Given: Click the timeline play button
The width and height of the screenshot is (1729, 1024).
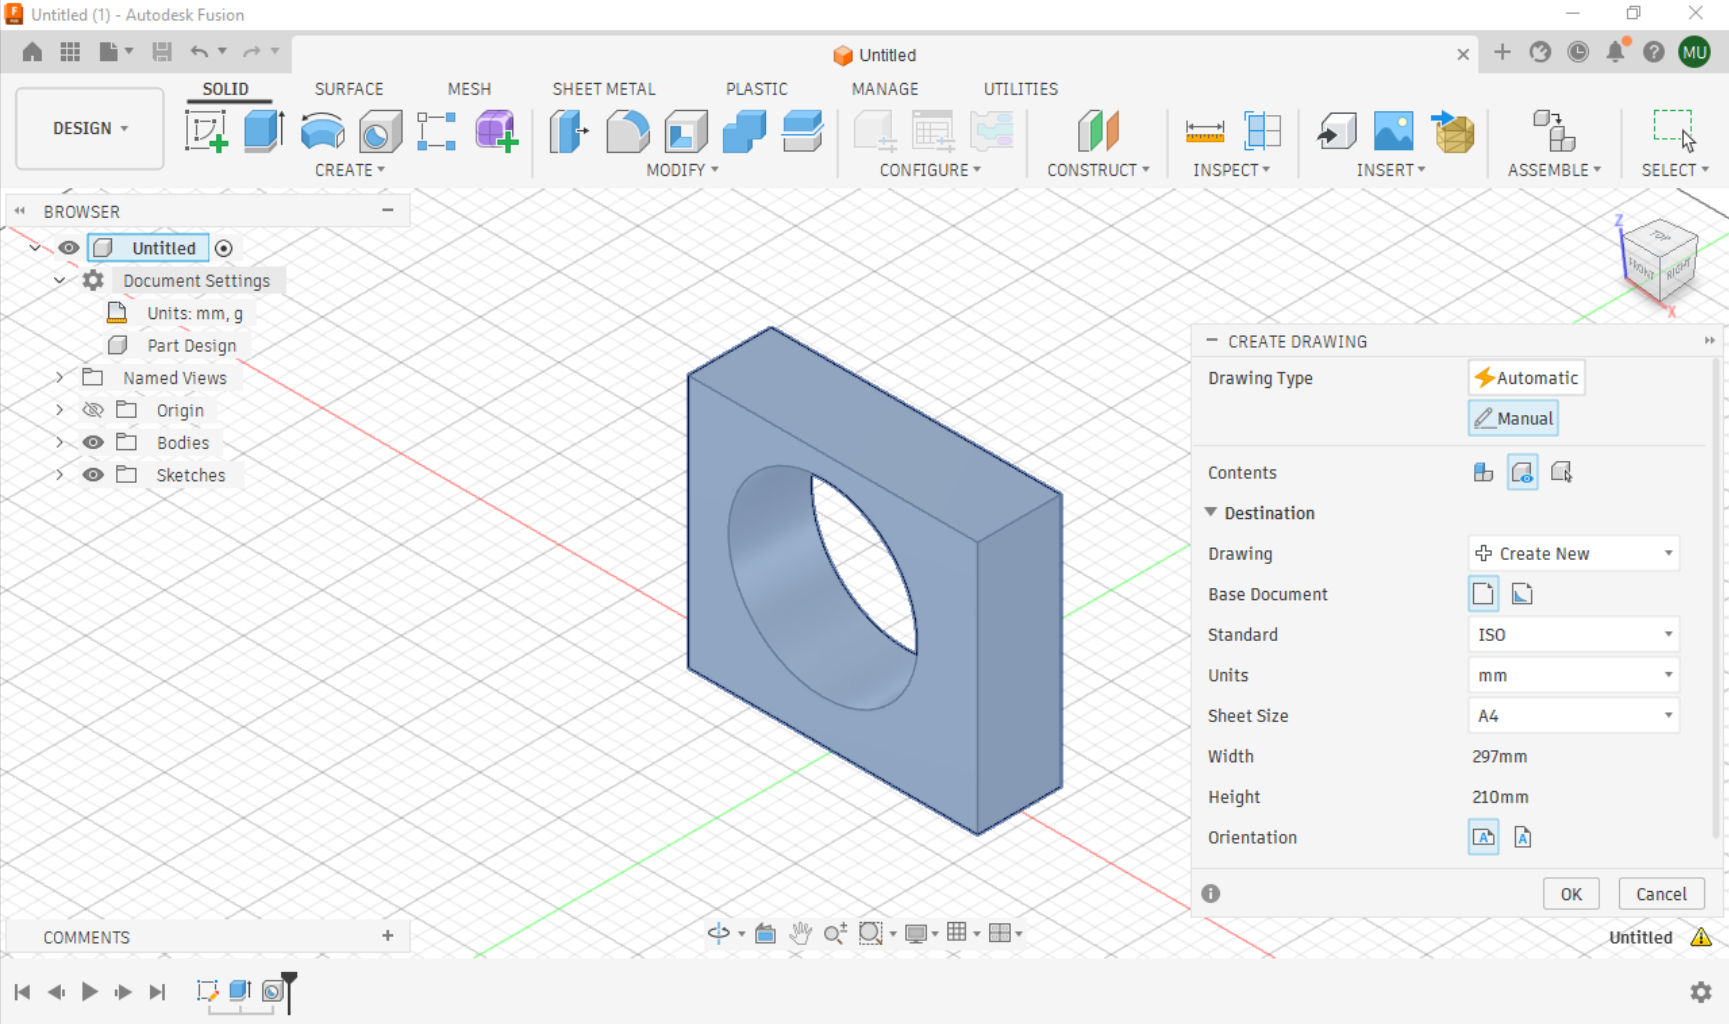Looking at the screenshot, I should click(89, 991).
